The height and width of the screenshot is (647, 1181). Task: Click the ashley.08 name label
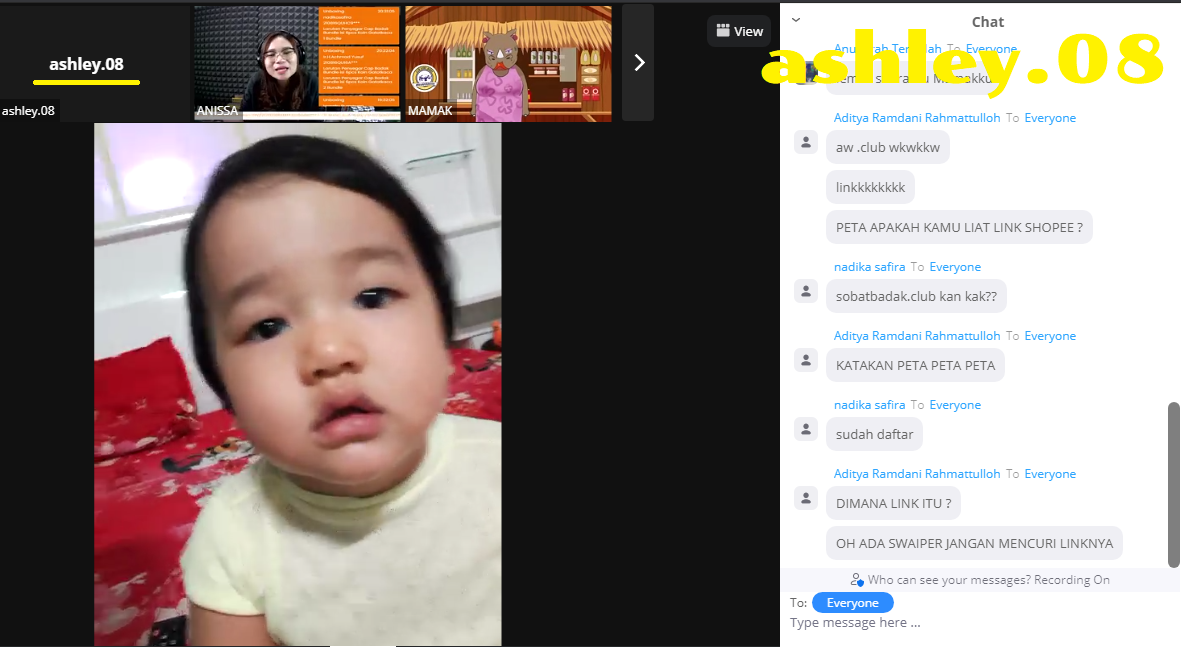coord(28,111)
